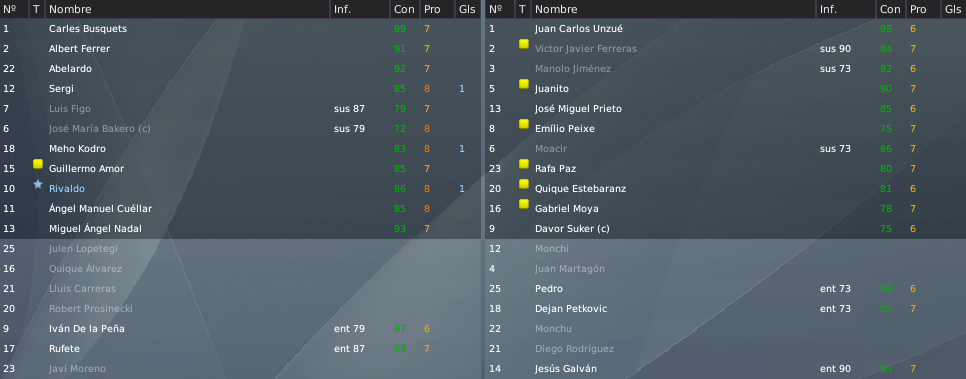Viewport: 966px width, 379px height.
Task: Click Rafa Paz's yellow card icon
Action: 524,164
